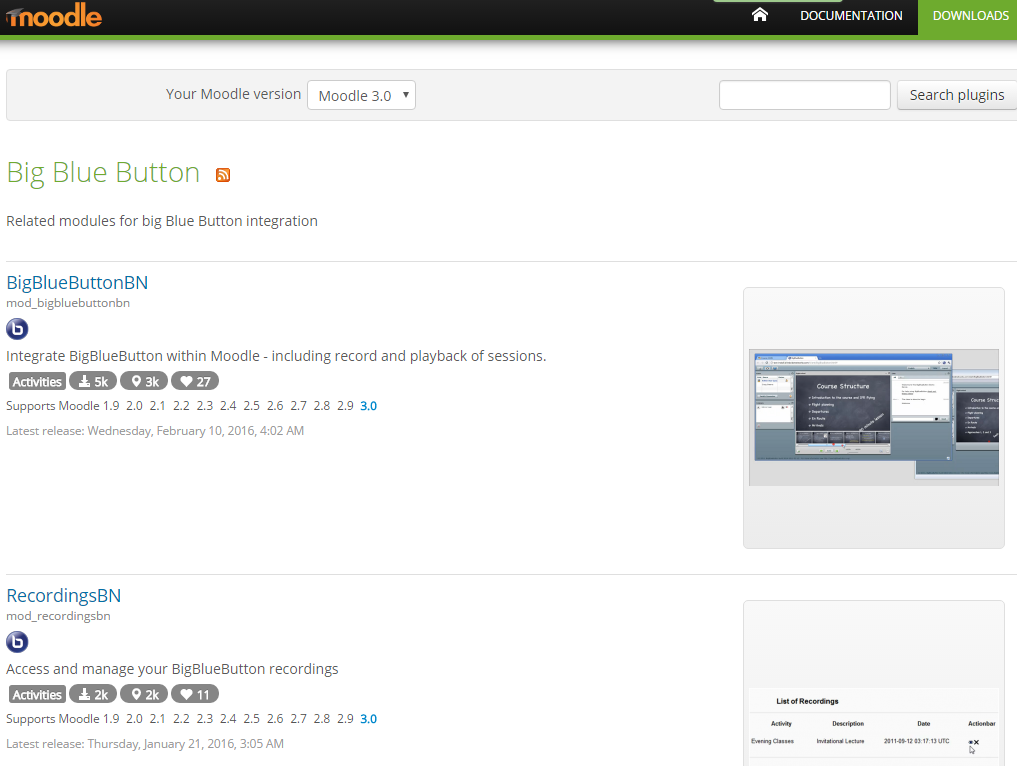Open the BigBlueButtonBN screenshot thumbnail

coord(873,417)
